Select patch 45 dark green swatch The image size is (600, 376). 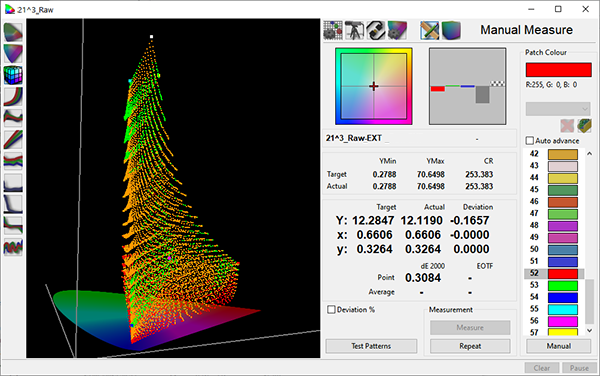(563, 190)
